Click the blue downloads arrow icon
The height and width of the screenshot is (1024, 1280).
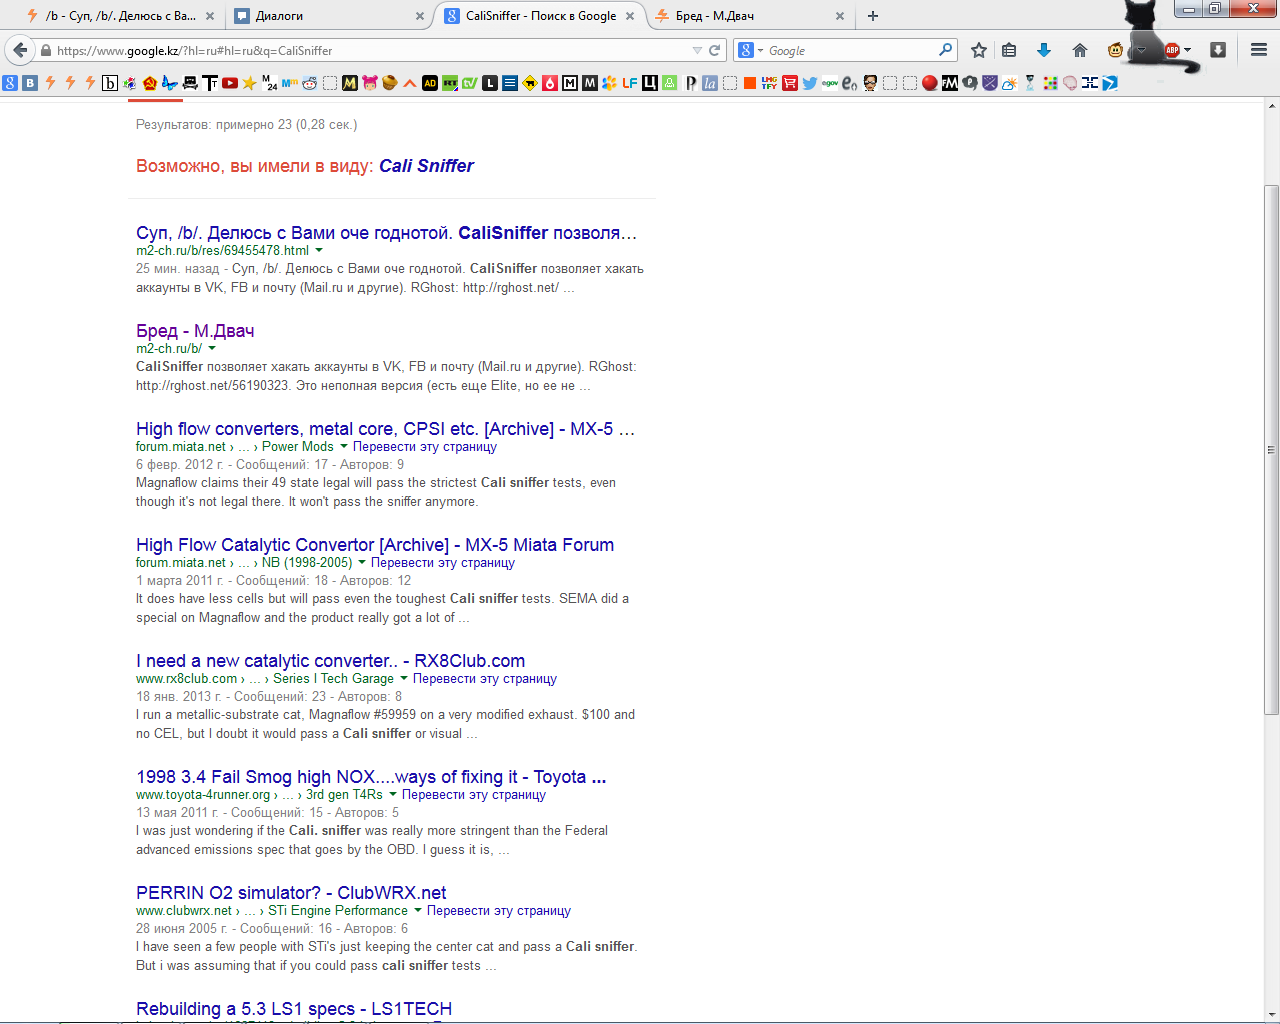tap(1044, 50)
